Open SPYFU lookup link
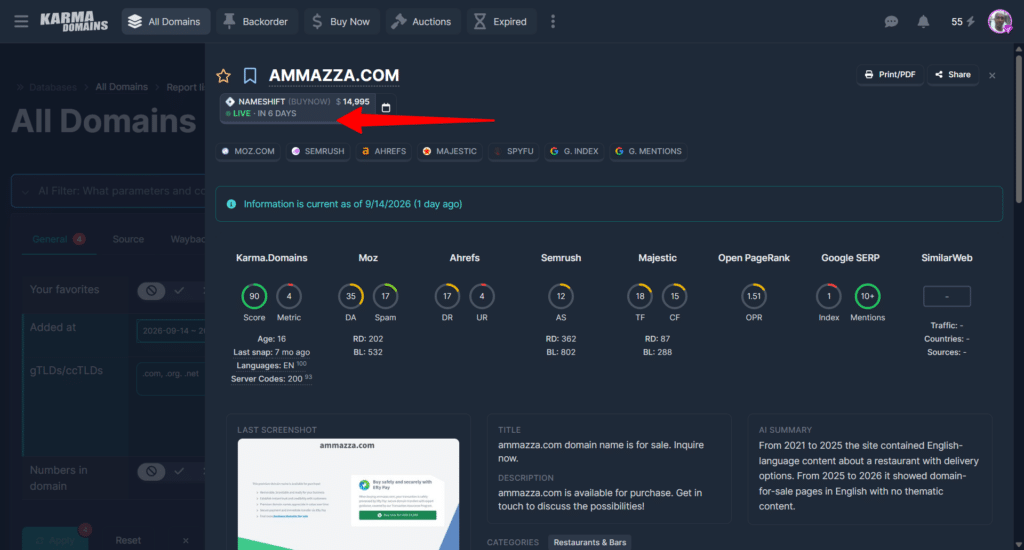The width and height of the screenshot is (1024, 550). [x=513, y=151]
